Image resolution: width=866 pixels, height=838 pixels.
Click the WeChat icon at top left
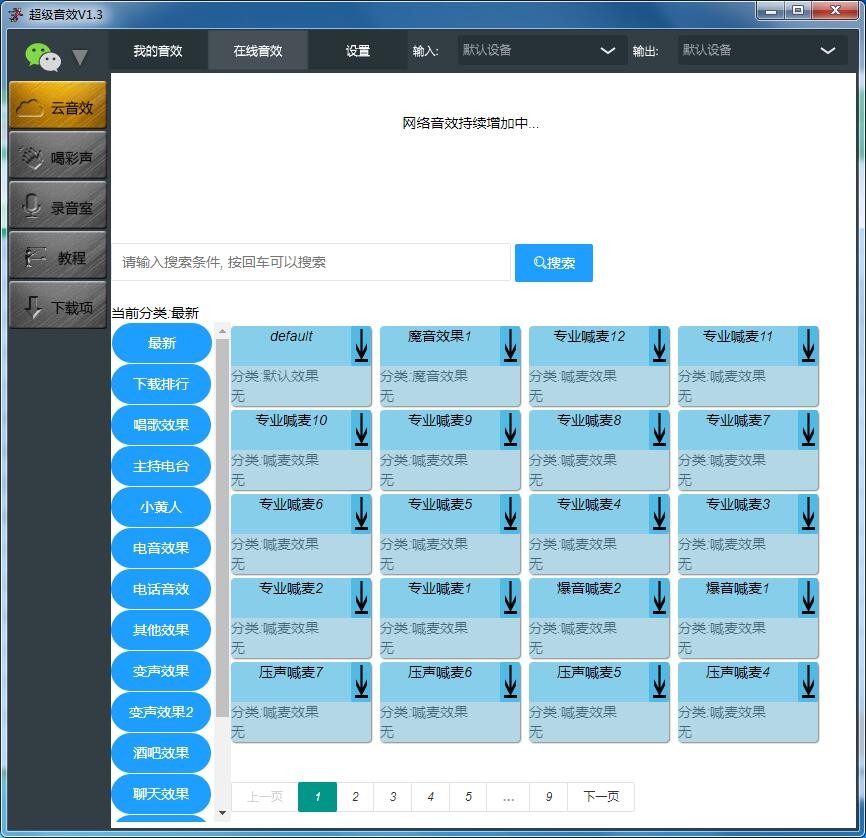click(42, 55)
